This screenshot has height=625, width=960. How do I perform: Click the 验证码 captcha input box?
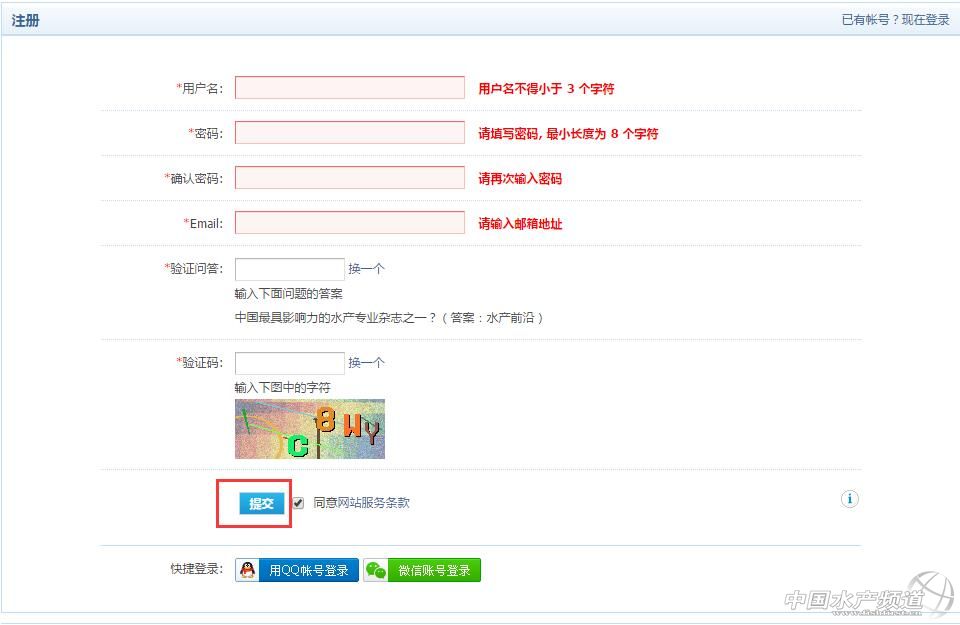pos(290,363)
